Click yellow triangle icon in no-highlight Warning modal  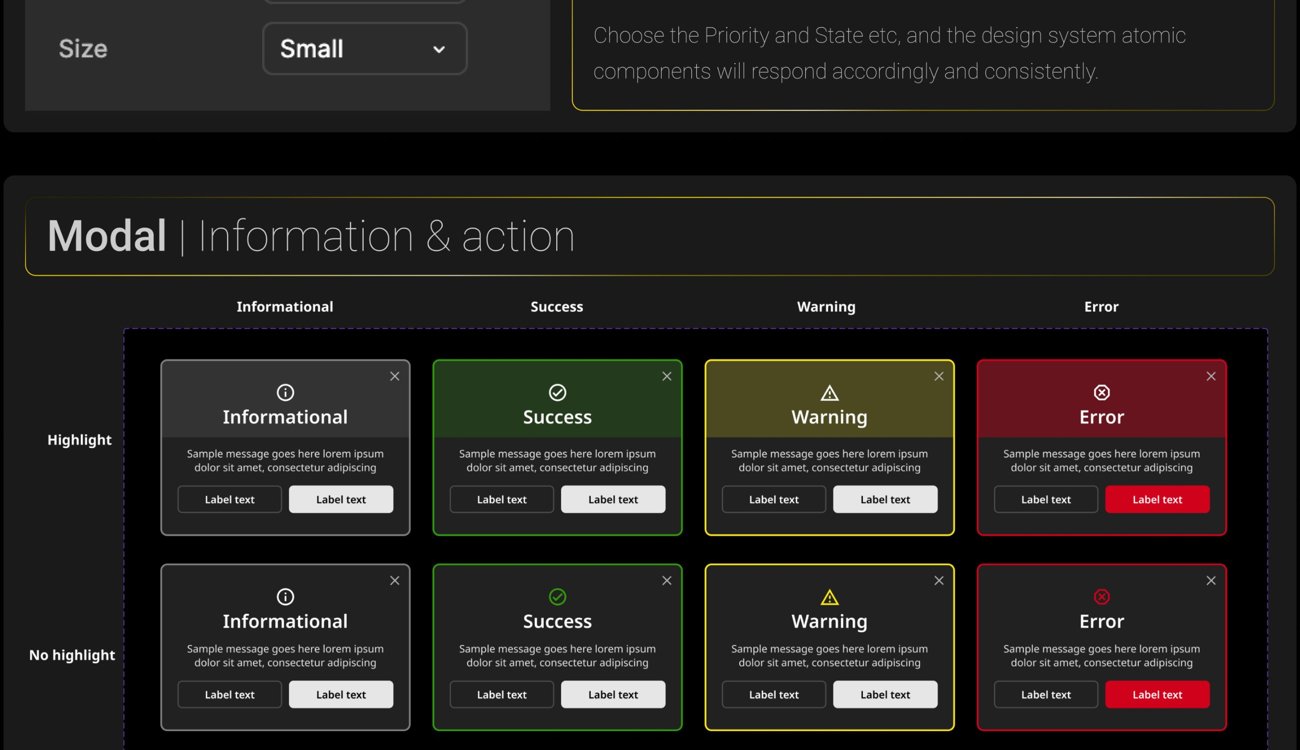point(829,597)
